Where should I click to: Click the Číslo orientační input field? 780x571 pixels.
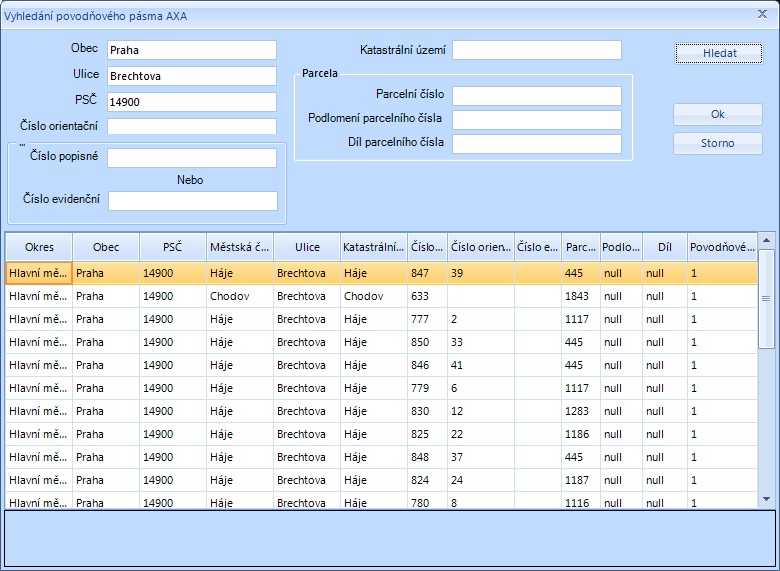192,126
